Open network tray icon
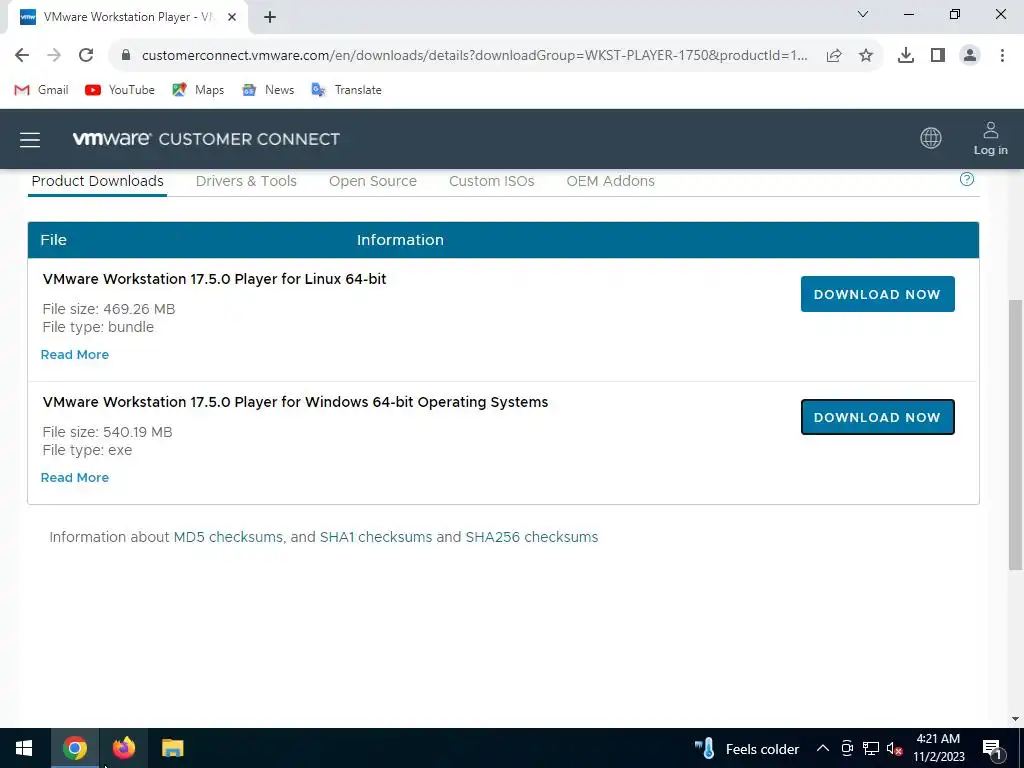The height and width of the screenshot is (768, 1024). [871, 748]
